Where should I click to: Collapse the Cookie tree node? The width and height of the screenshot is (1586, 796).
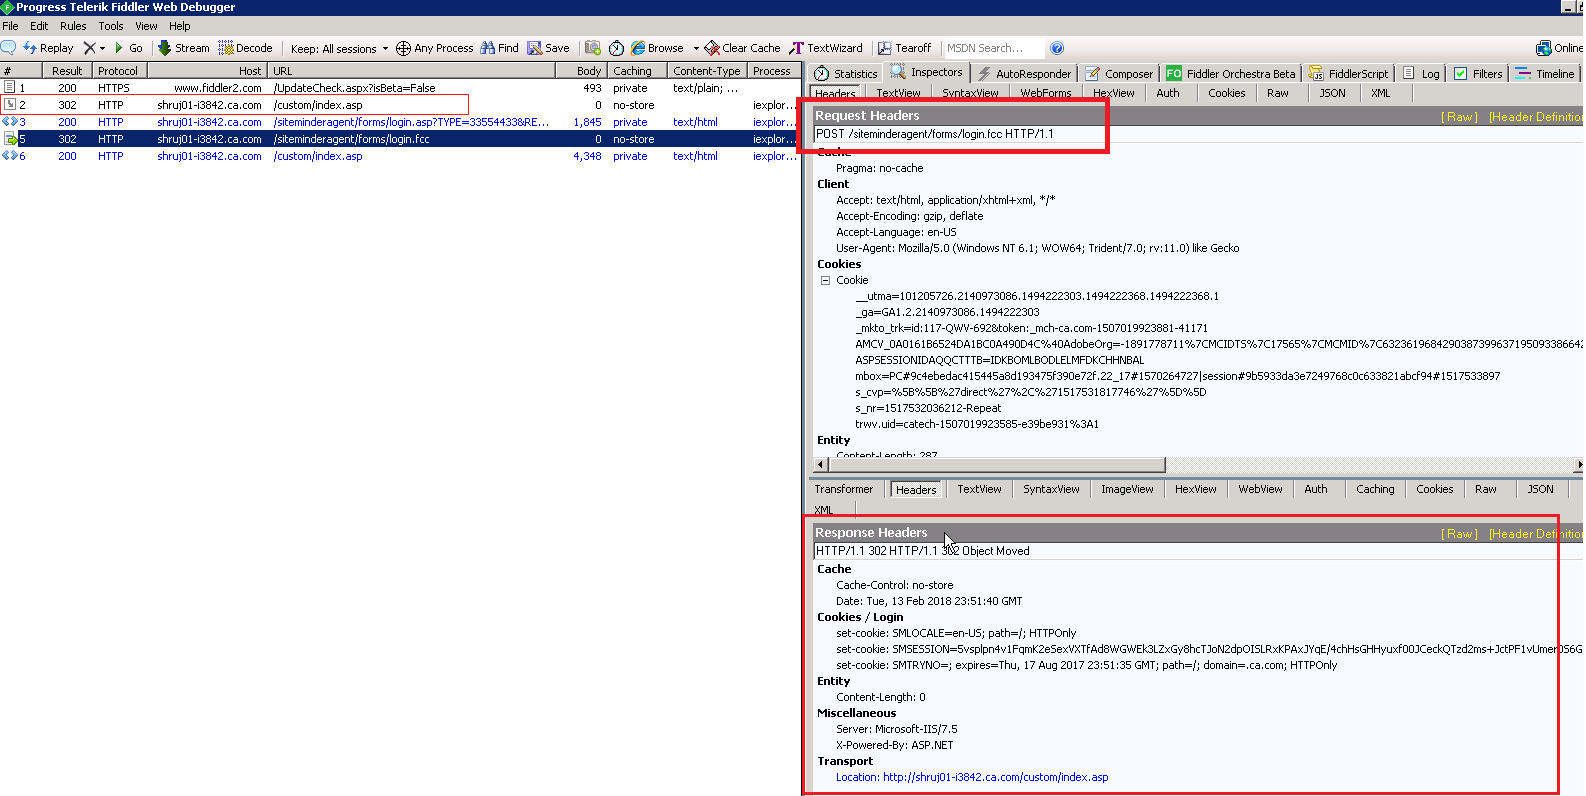(826, 280)
